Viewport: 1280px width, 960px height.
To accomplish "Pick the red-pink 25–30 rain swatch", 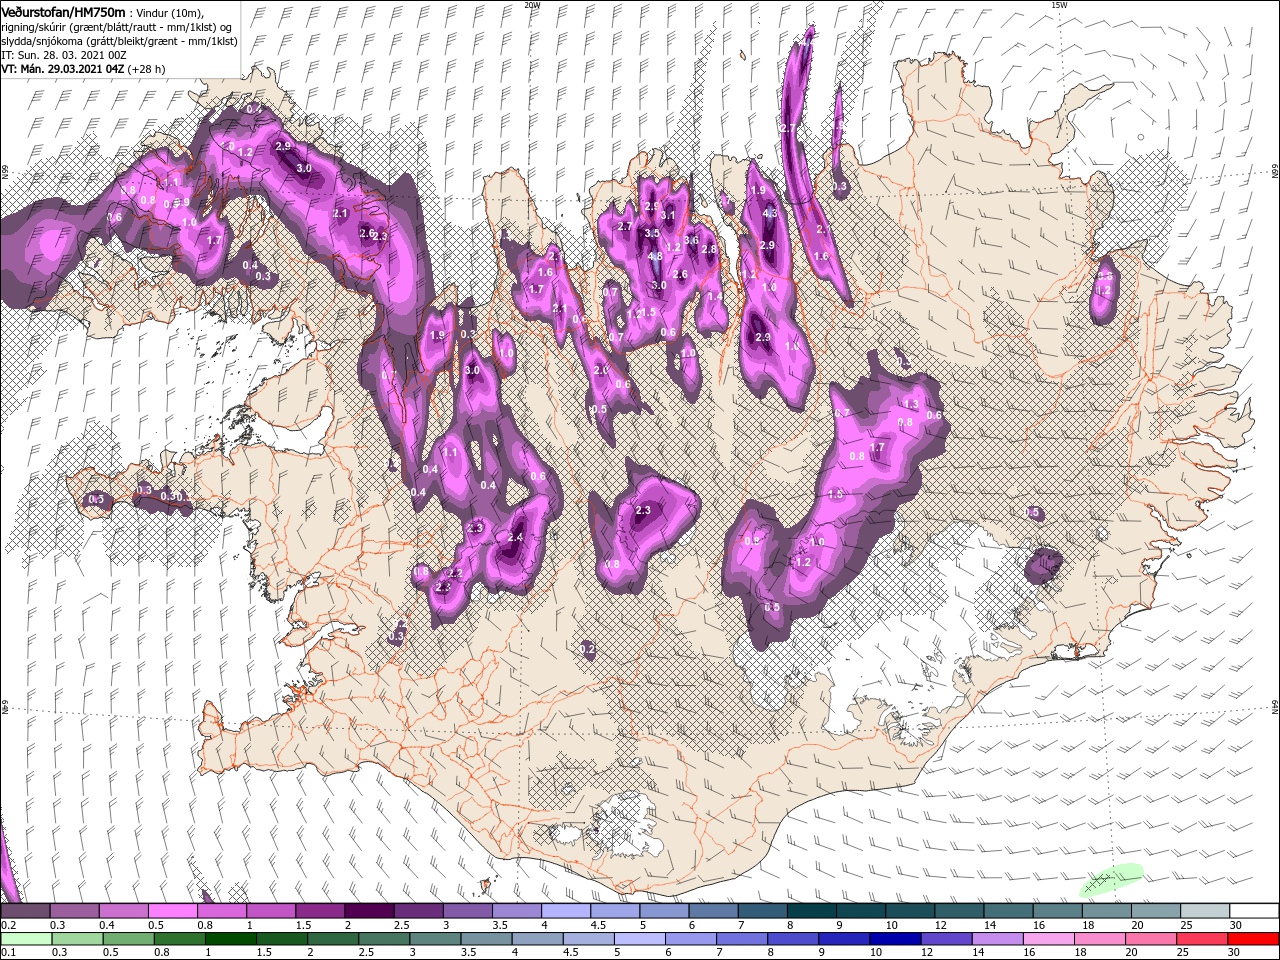I will pyautogui.click(x=1203, y=939).
